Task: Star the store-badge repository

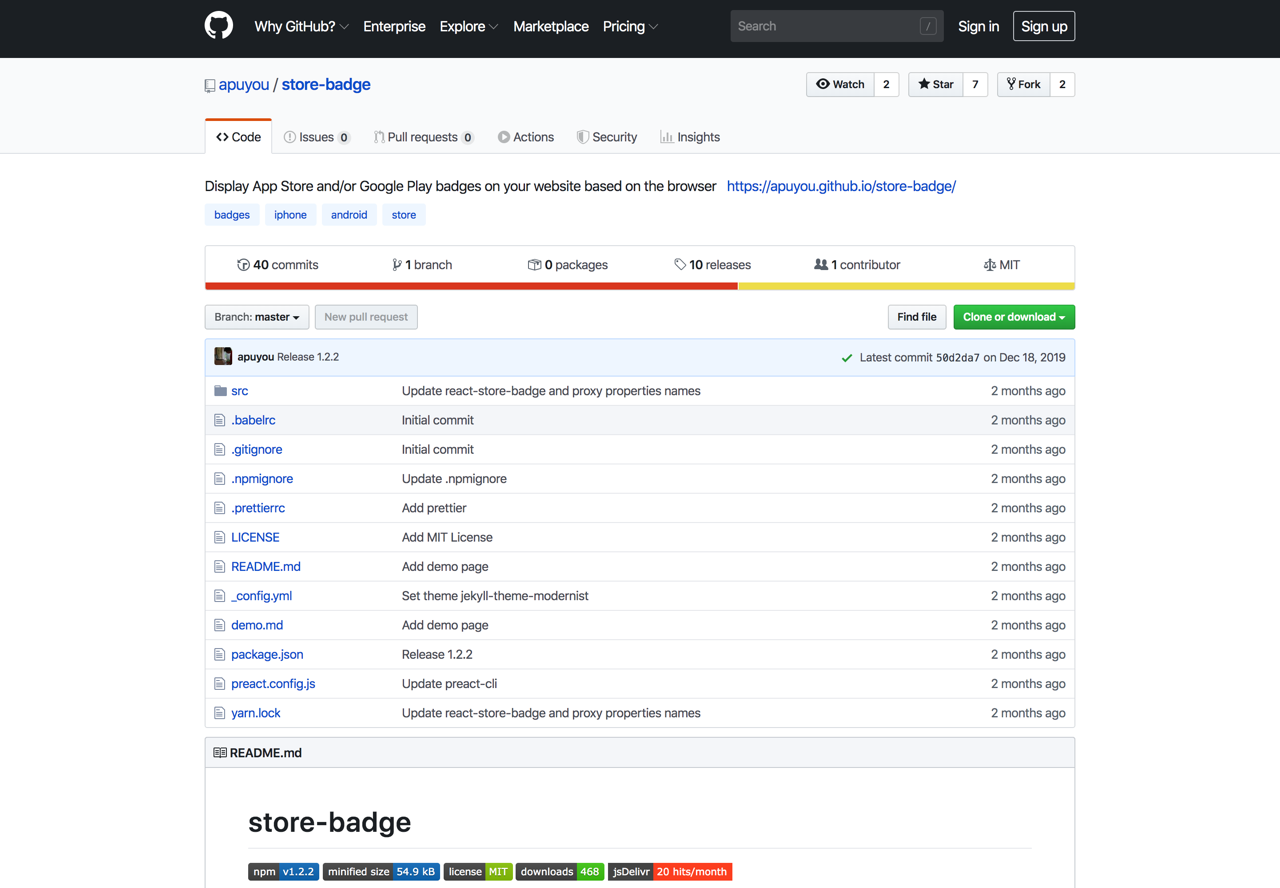Action: click(x=936, y=84)
